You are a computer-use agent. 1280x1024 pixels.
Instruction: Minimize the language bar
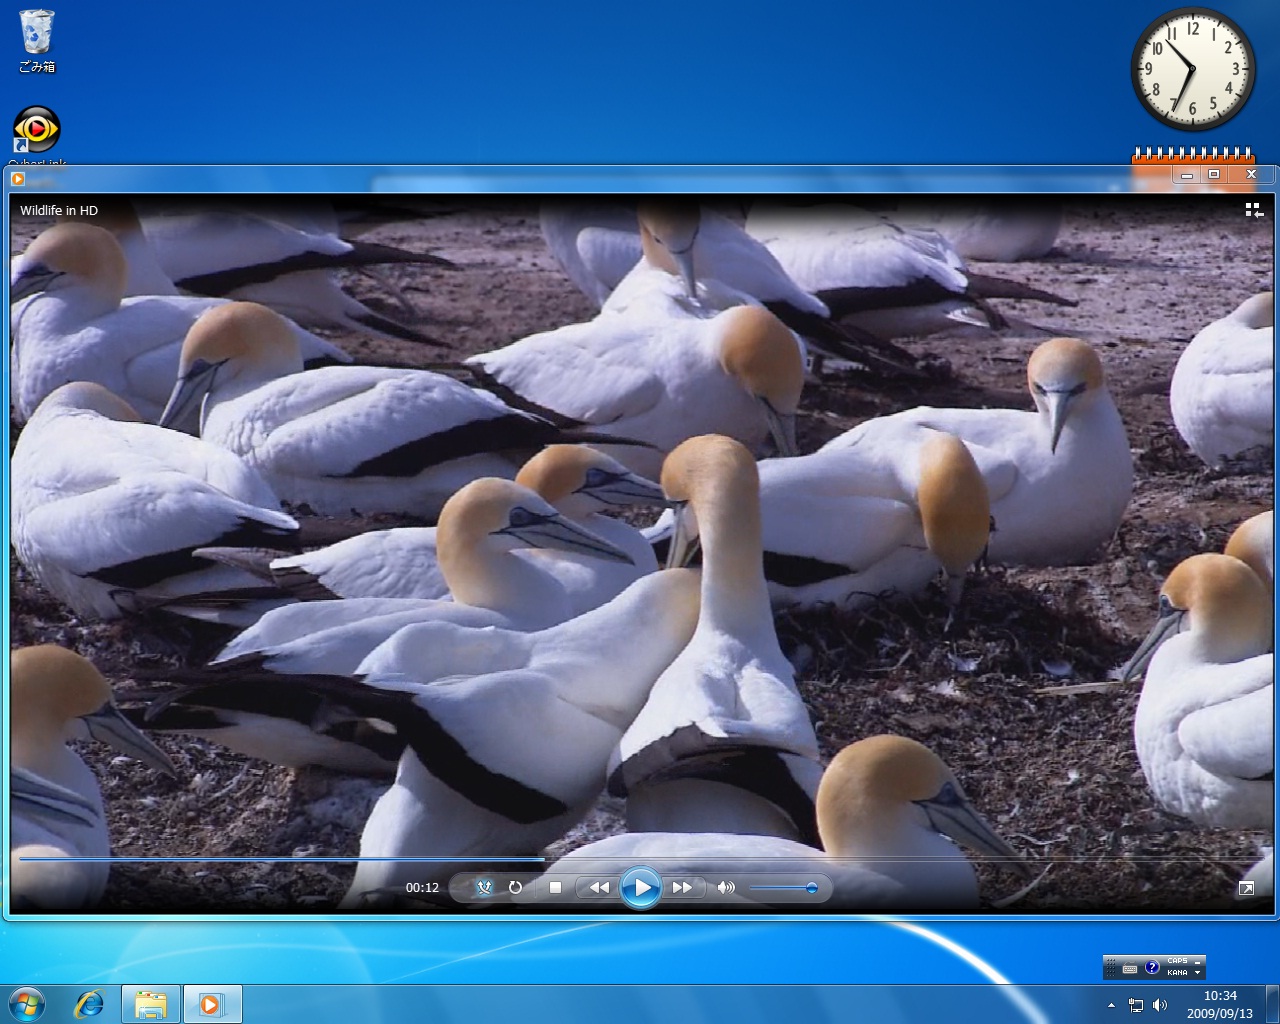pyautogui.click(x=1198, y=961)
